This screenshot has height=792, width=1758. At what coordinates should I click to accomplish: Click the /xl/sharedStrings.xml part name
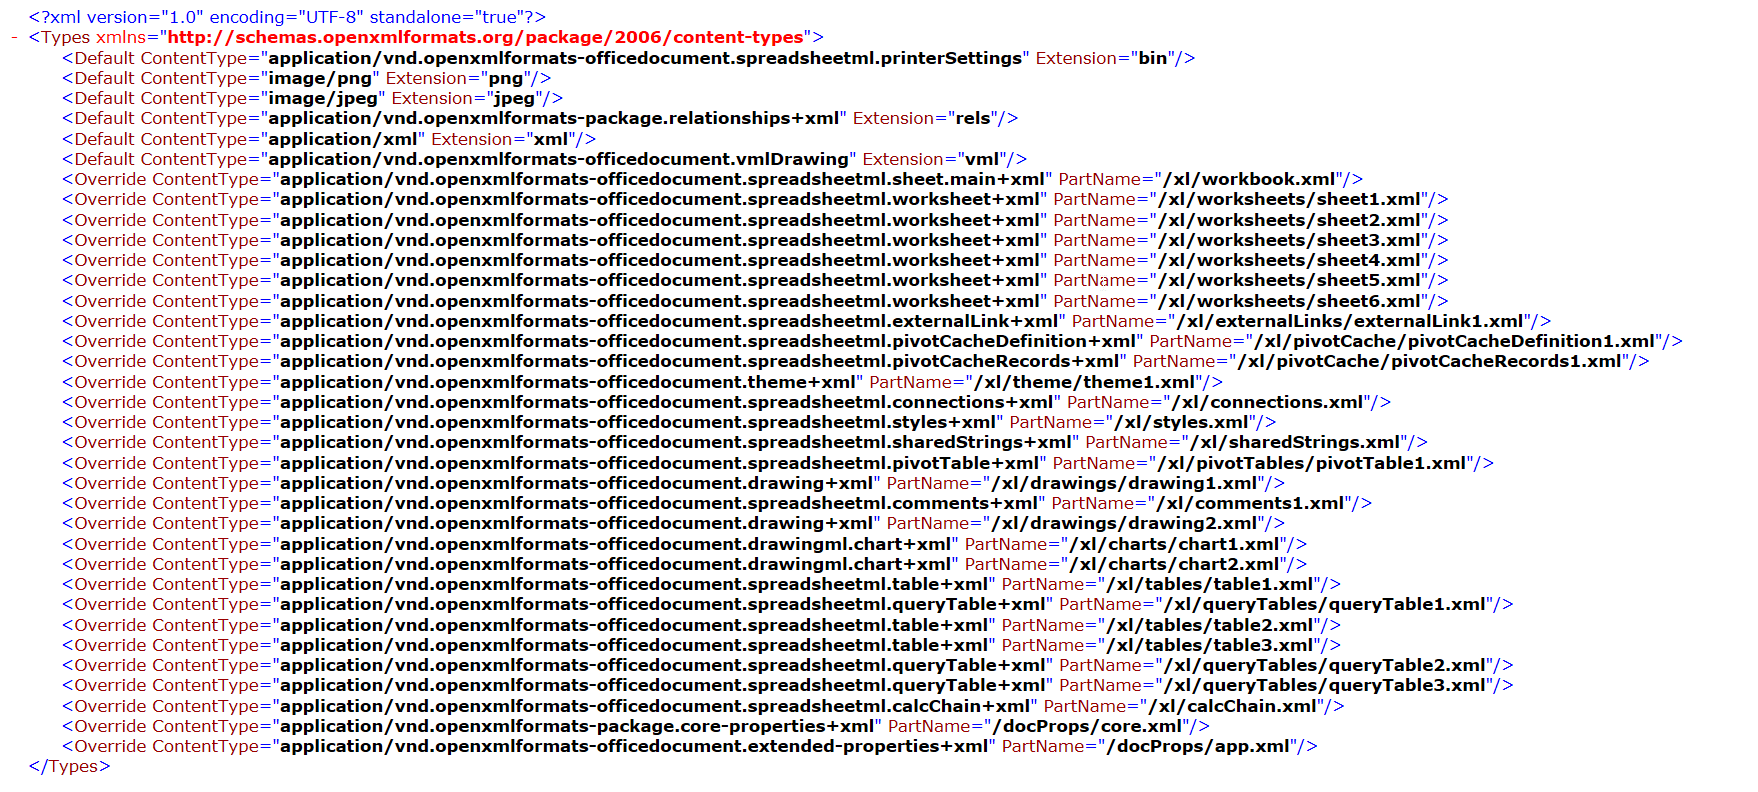click(x=1296, y=442)
